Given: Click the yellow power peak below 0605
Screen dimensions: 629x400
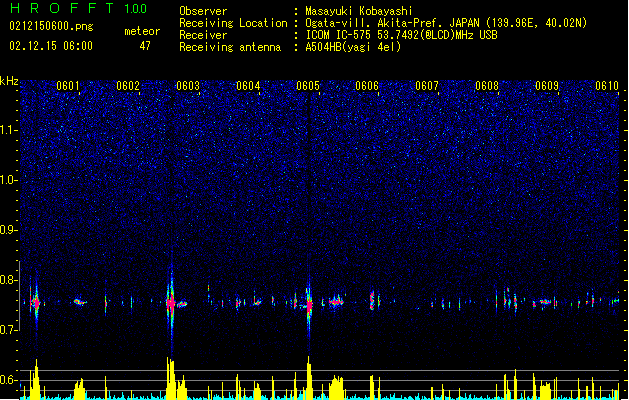Looking at the screenshot, I should pyautogui.click(x=309, y=377).
